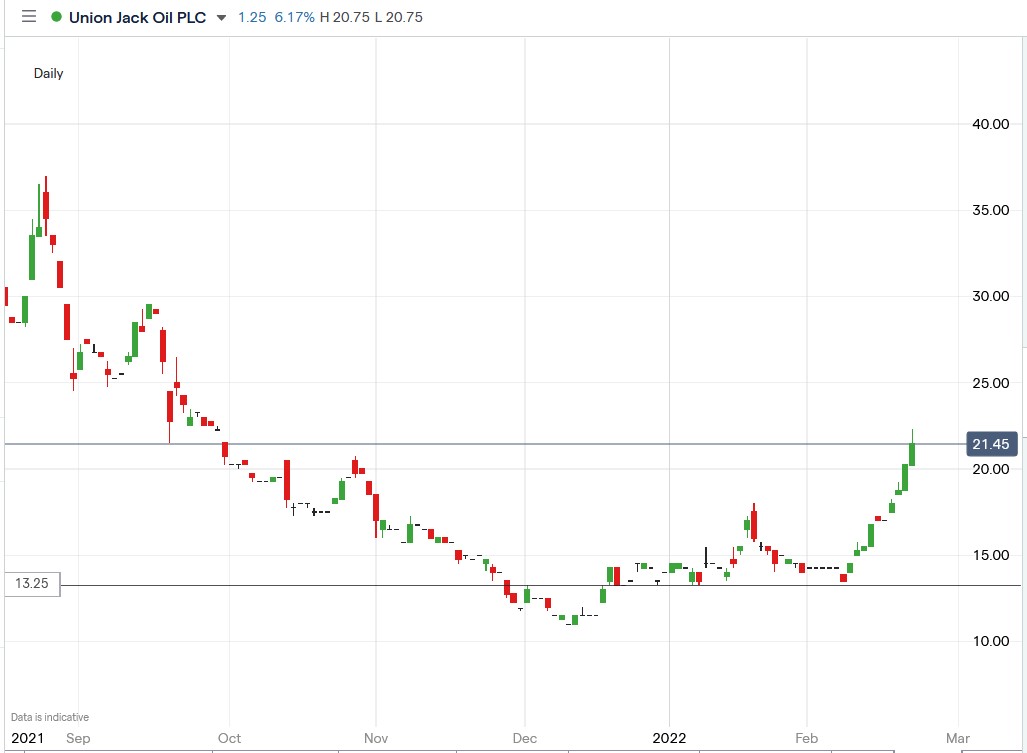This screenshot has height=753, width=1027.
Task: Click the 40.00 price axis label
Action: [x=990, y=124]
